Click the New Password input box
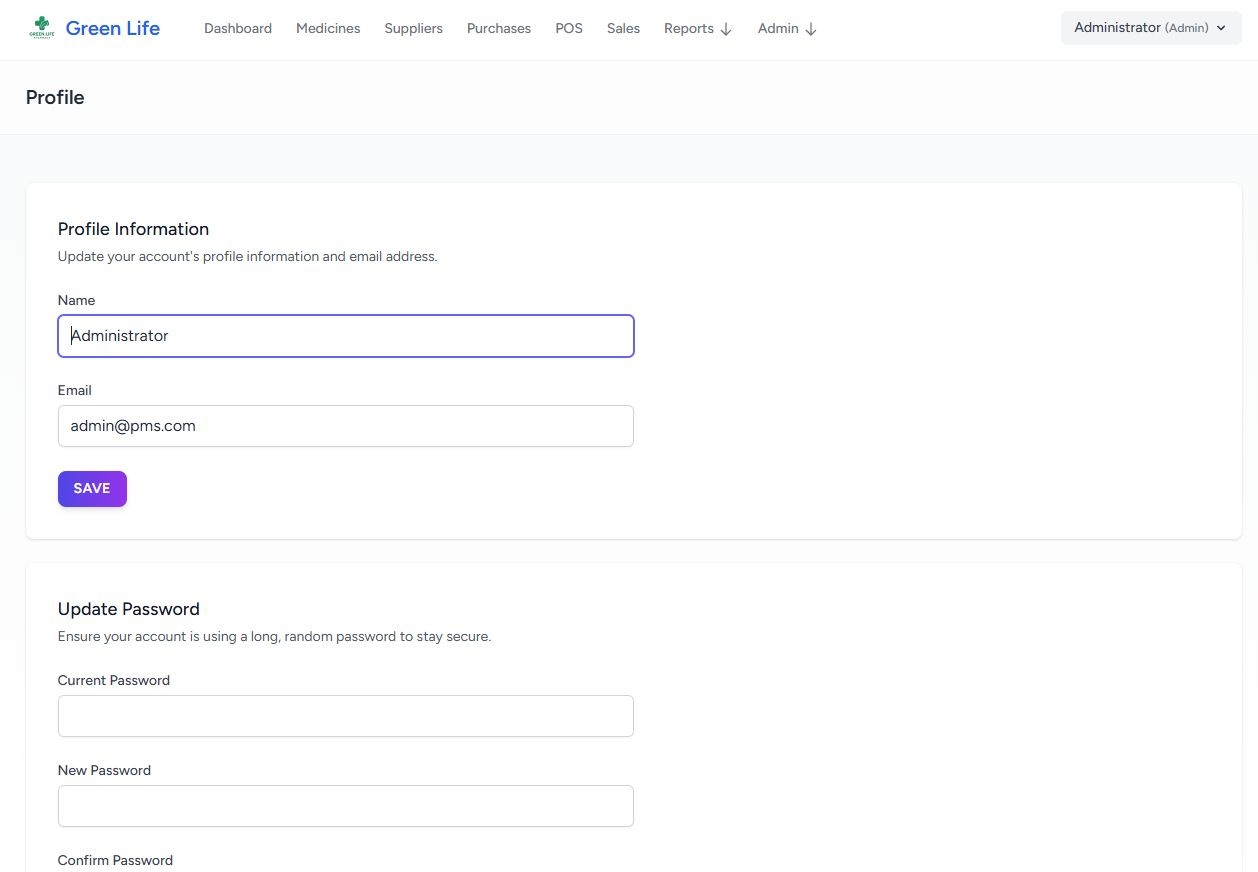Viewport: 1258px width, 872px height. coord(345,806)
